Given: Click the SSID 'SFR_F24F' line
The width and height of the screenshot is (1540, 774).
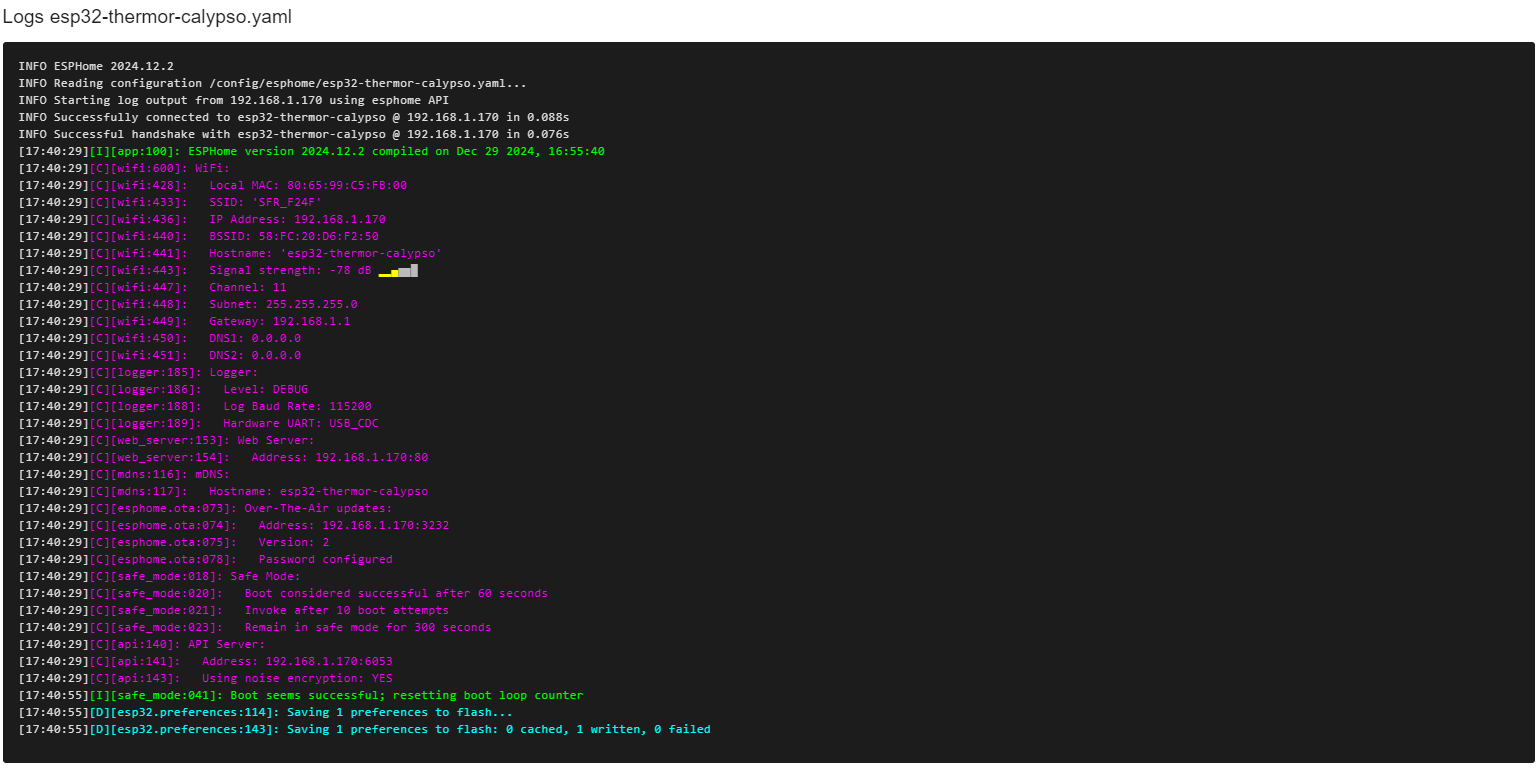Looking at the screenshot, I should pos(170,202).
